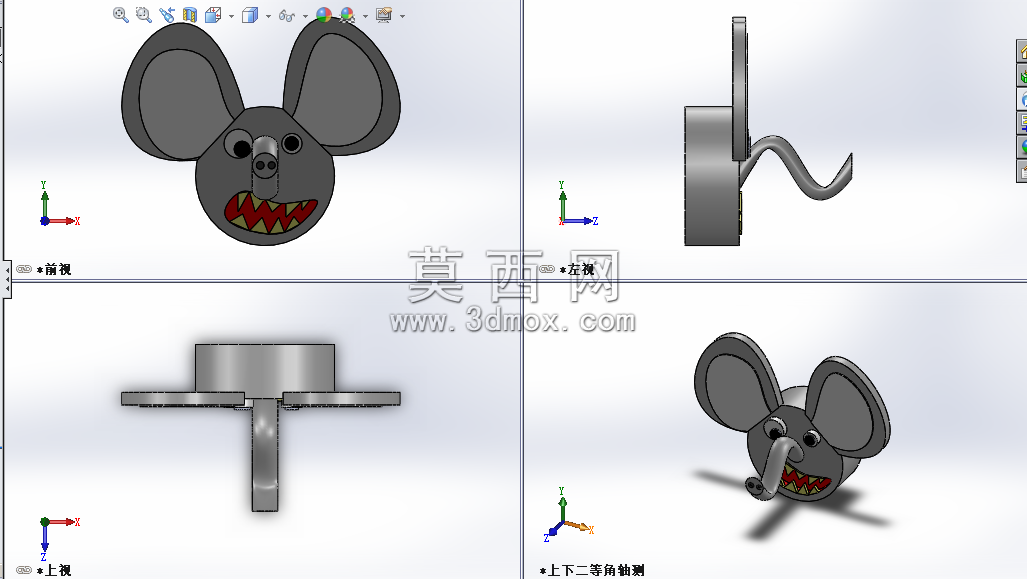The height and width of the screenshot is (579, 1027).
Task: Open the Custom Properties clipboard tab
Action: point(1022,171)
